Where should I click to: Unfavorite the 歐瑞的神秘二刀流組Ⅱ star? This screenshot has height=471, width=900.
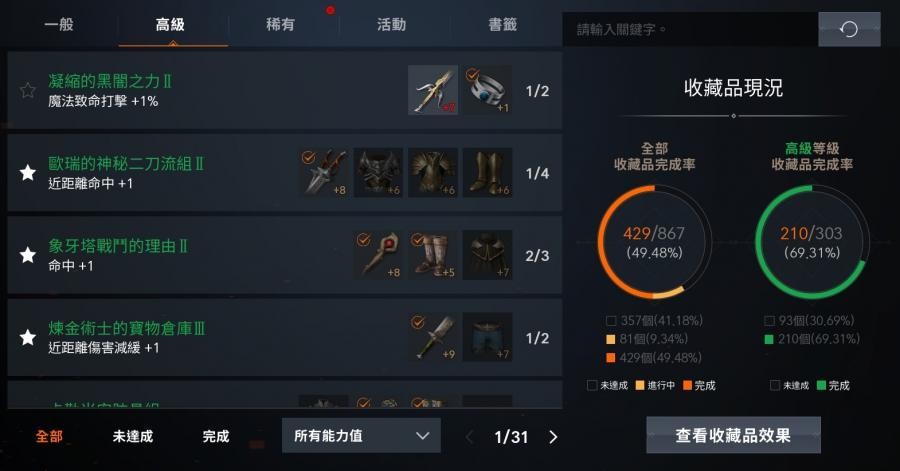click(x=28, y=173)
